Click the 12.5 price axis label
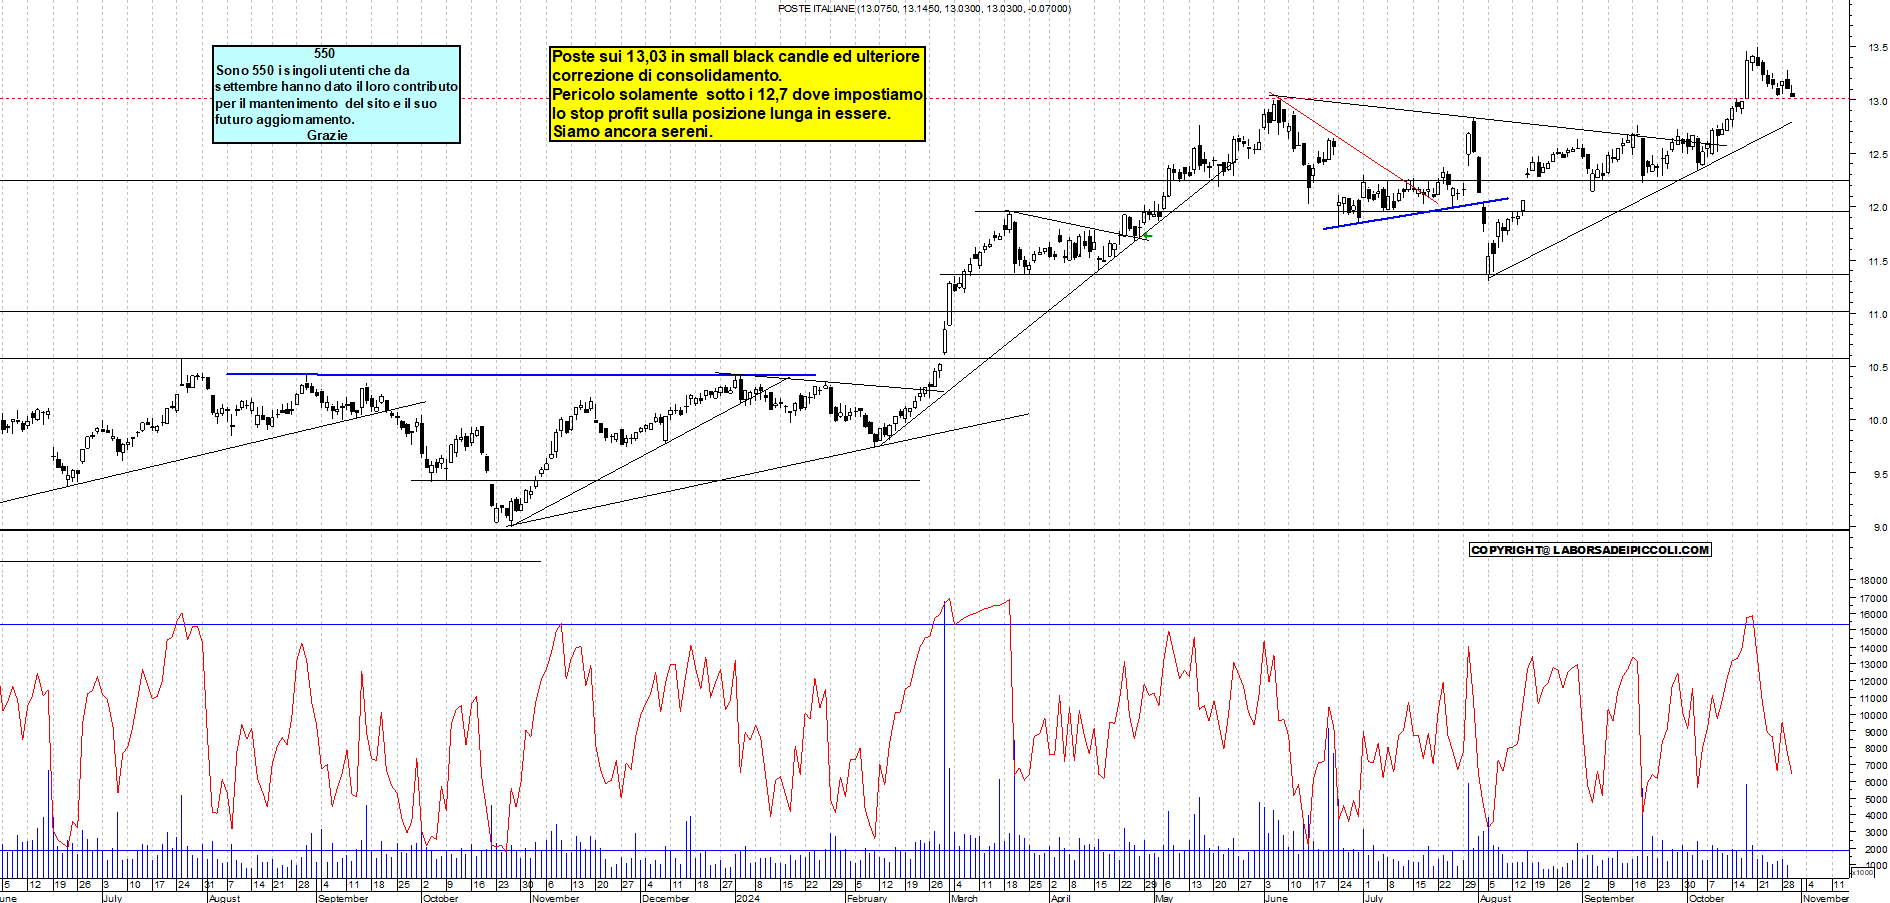This screenshot has height=903, width=1890. [1877, 155]
